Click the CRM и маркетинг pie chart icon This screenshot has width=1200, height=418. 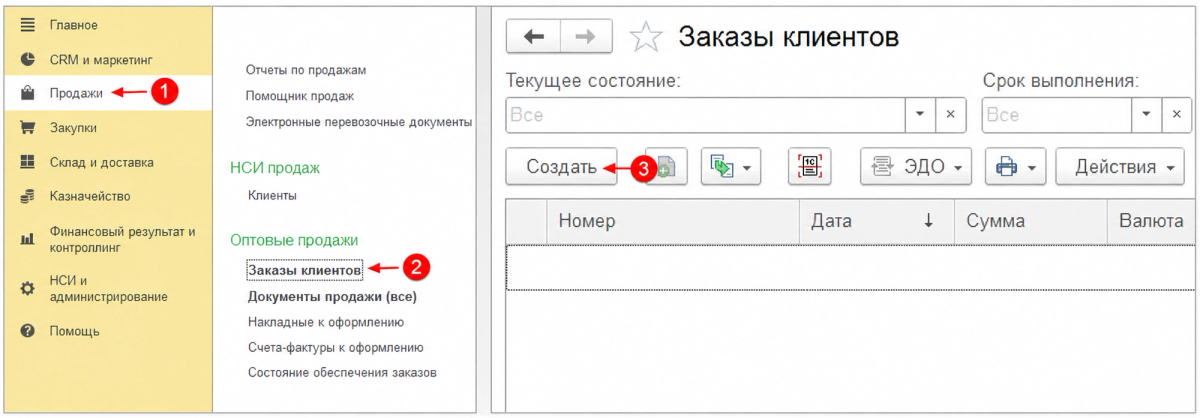tap(28, 59)
